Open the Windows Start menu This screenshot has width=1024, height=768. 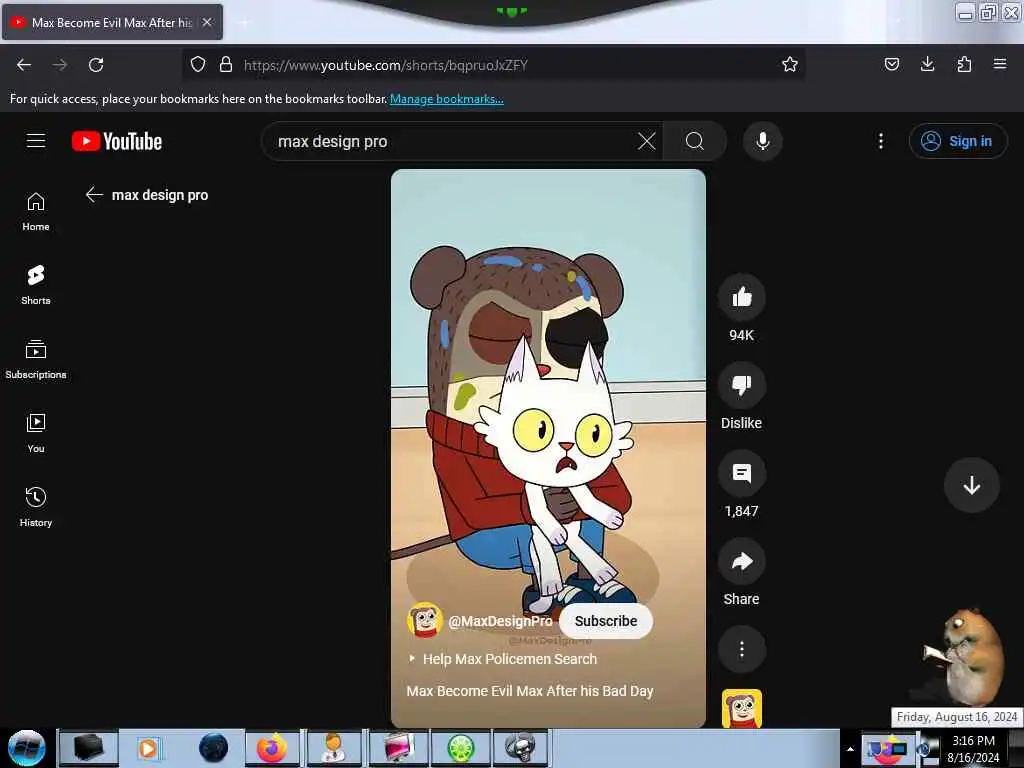(x=27, y=748)
